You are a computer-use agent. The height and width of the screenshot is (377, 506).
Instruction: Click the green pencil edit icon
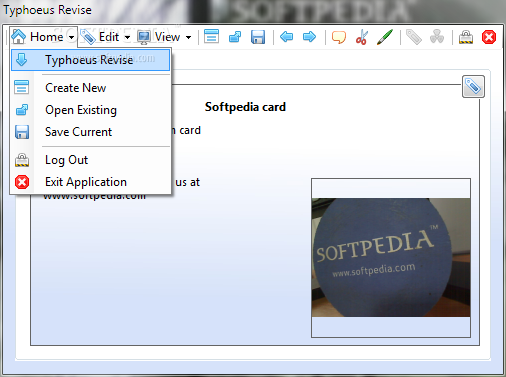point(385,37)
